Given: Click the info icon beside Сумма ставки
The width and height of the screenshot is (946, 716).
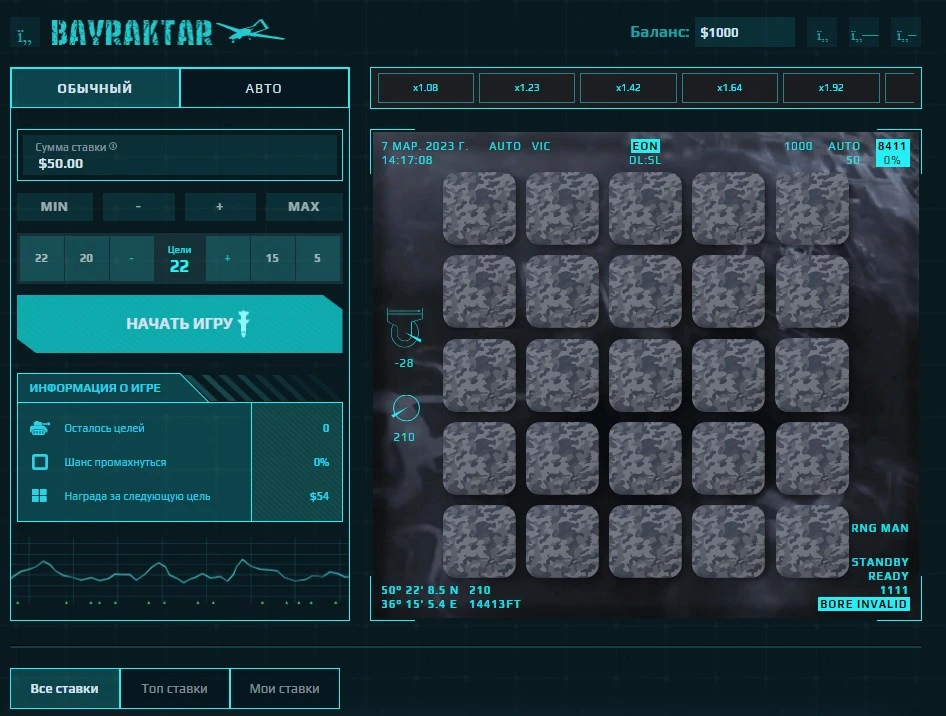Looking at the screenshot, I should point(113,146).
